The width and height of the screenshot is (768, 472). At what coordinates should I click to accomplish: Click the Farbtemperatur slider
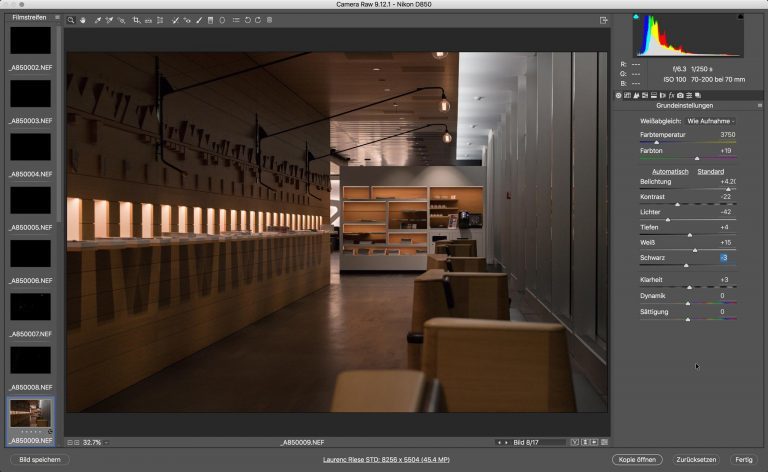coord(688,142)
